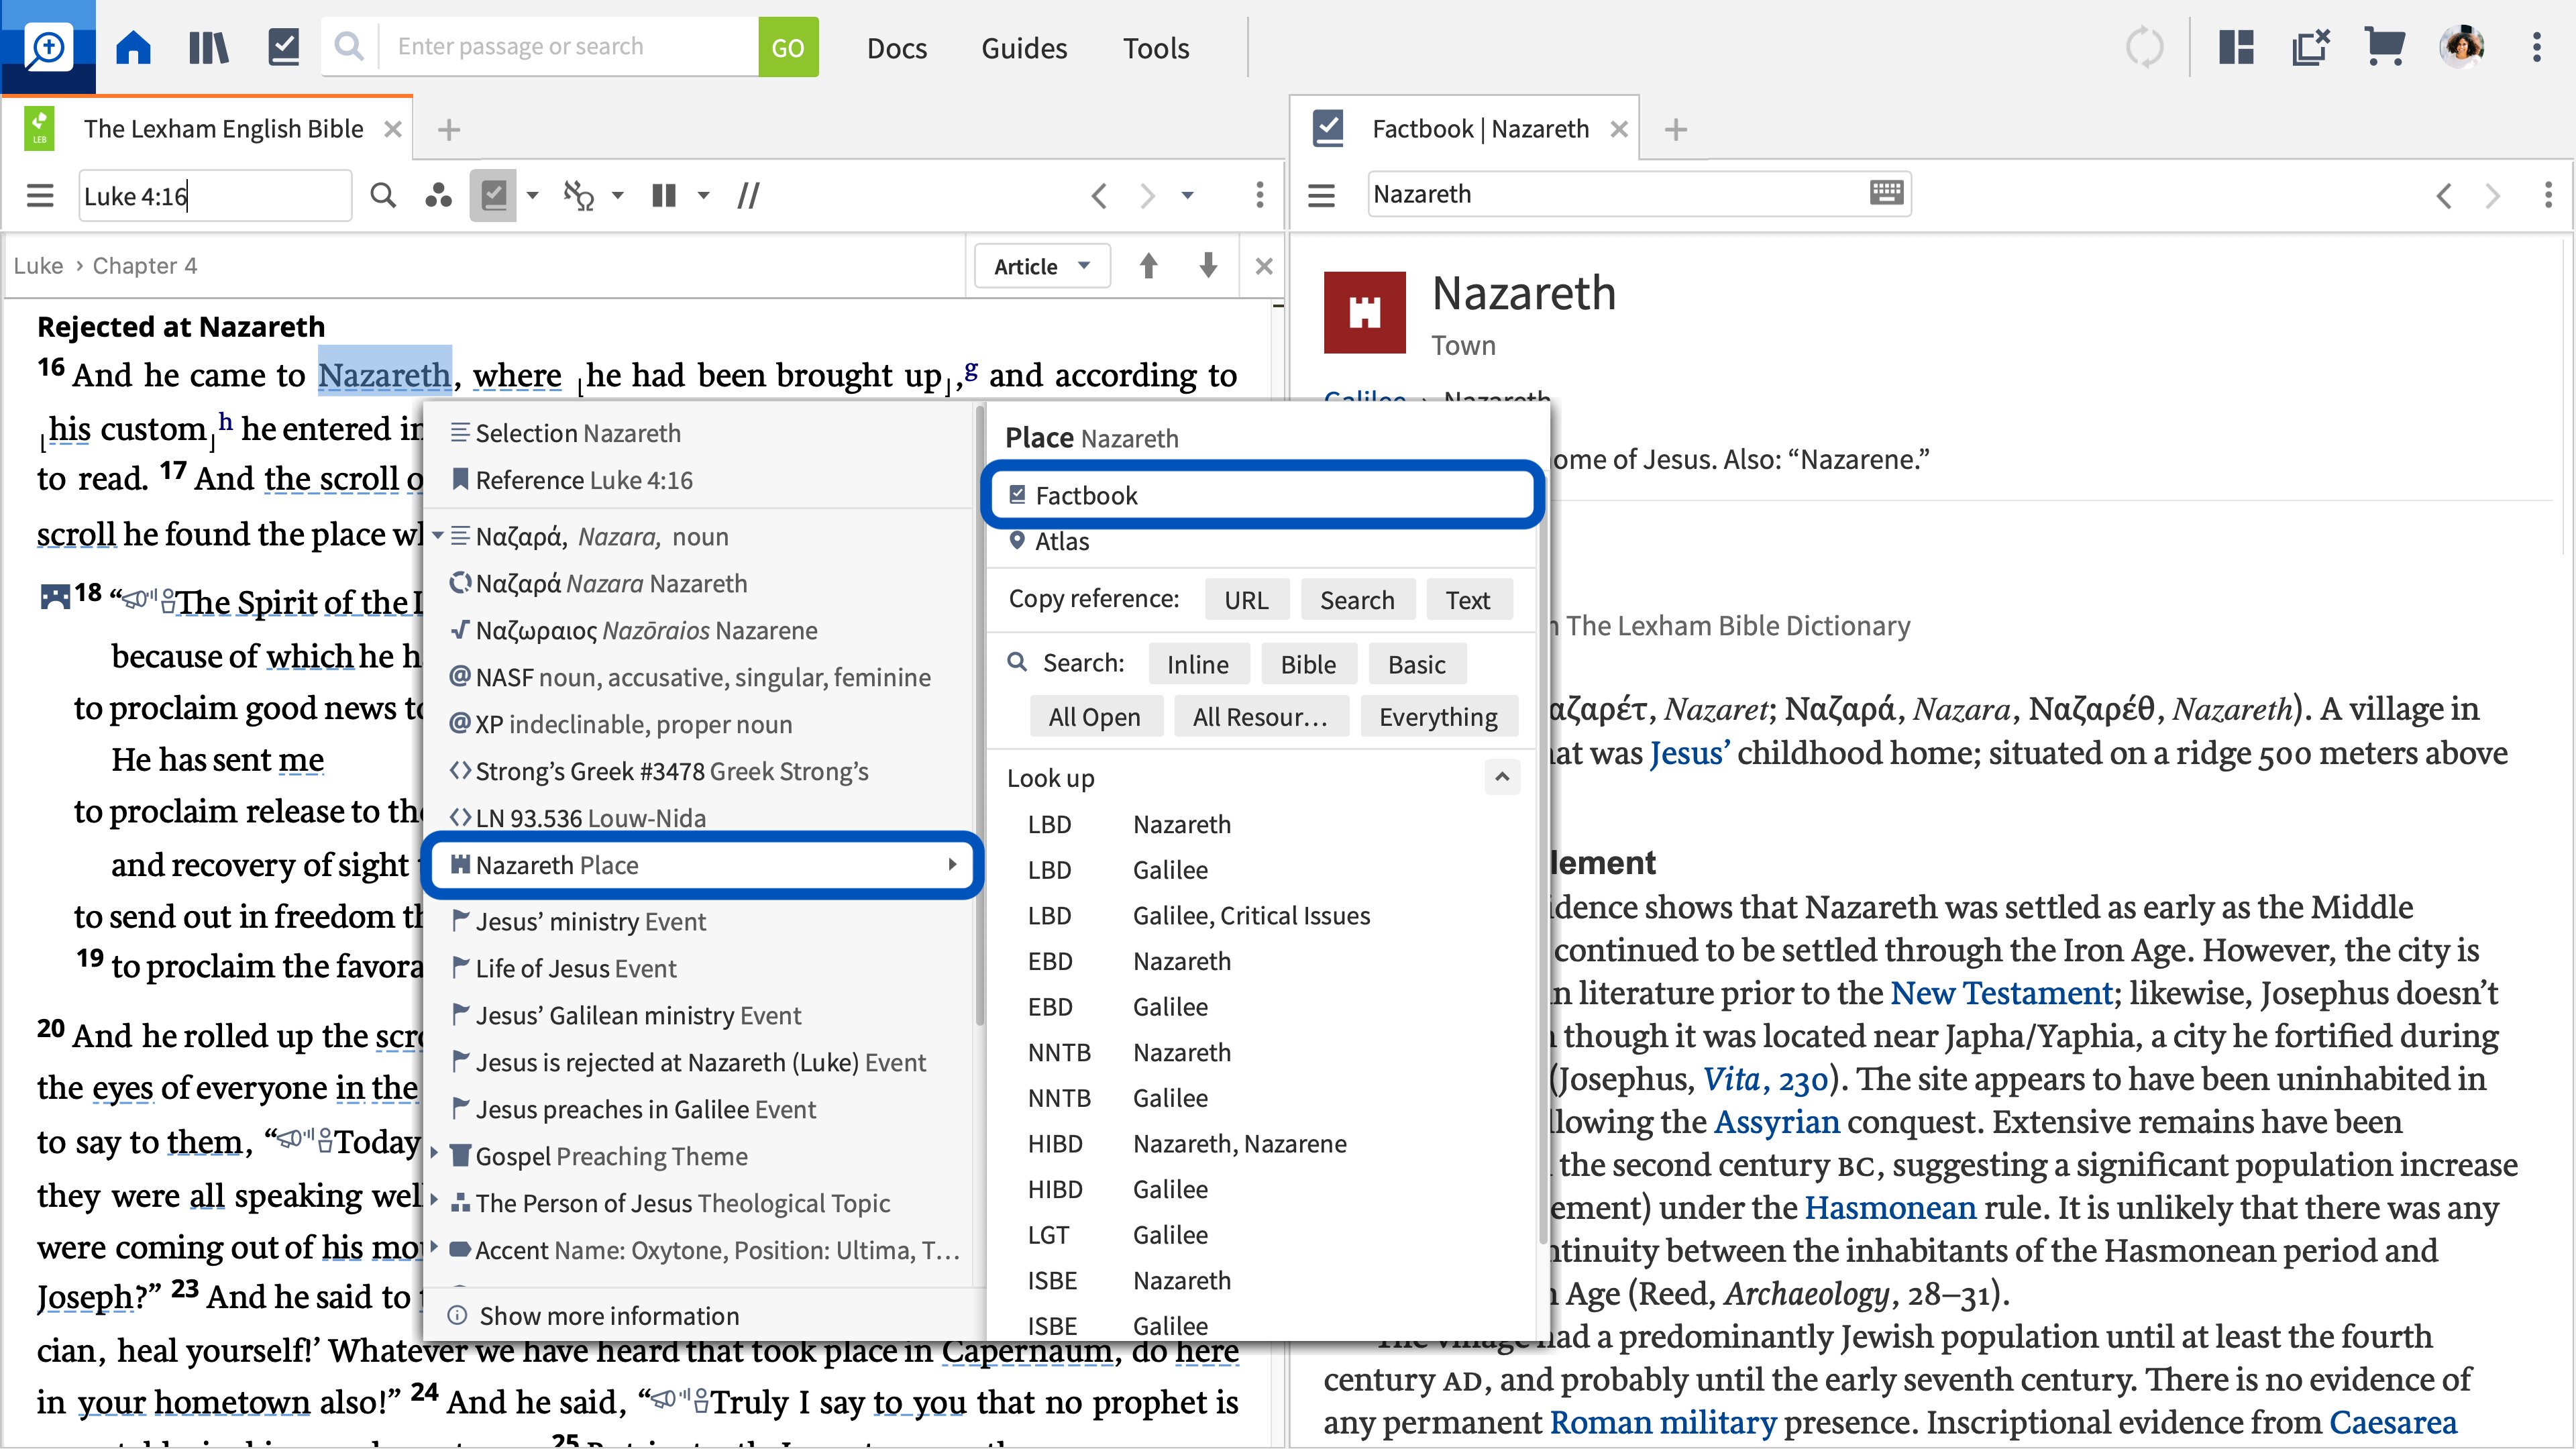2576x1449 pixels.
Task: Open the Tools menu
Action: [1156, 48]
